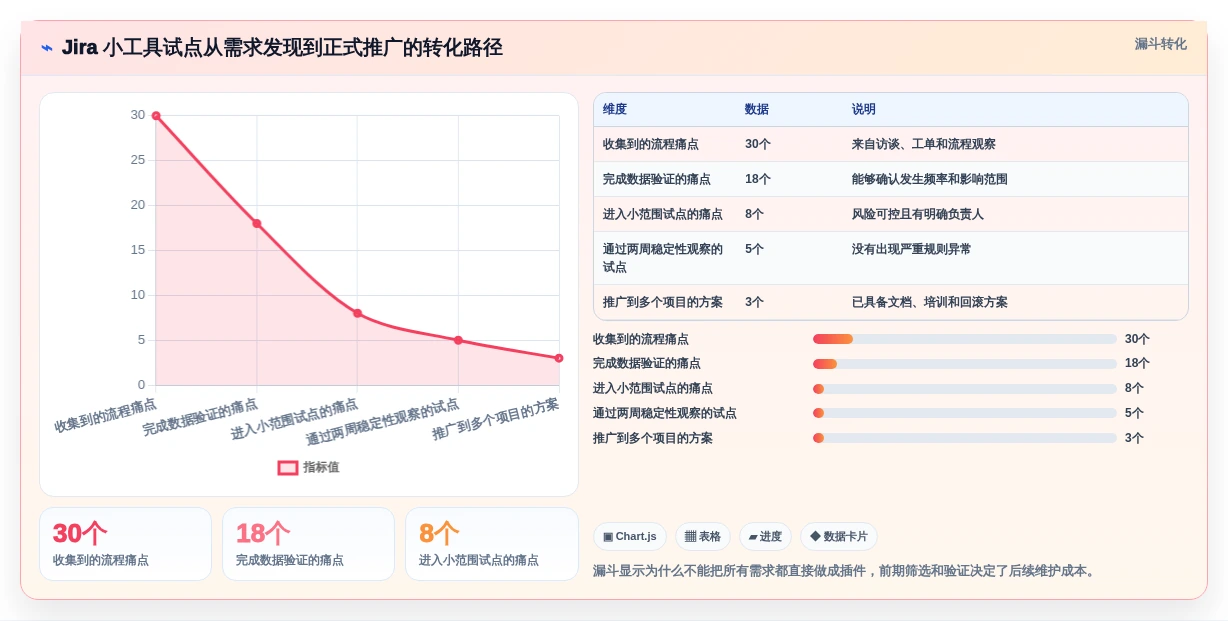The image size is (1228, 621).
Task: Click the x-axis label 收集到的流程痛点
Action: point(106,415)
